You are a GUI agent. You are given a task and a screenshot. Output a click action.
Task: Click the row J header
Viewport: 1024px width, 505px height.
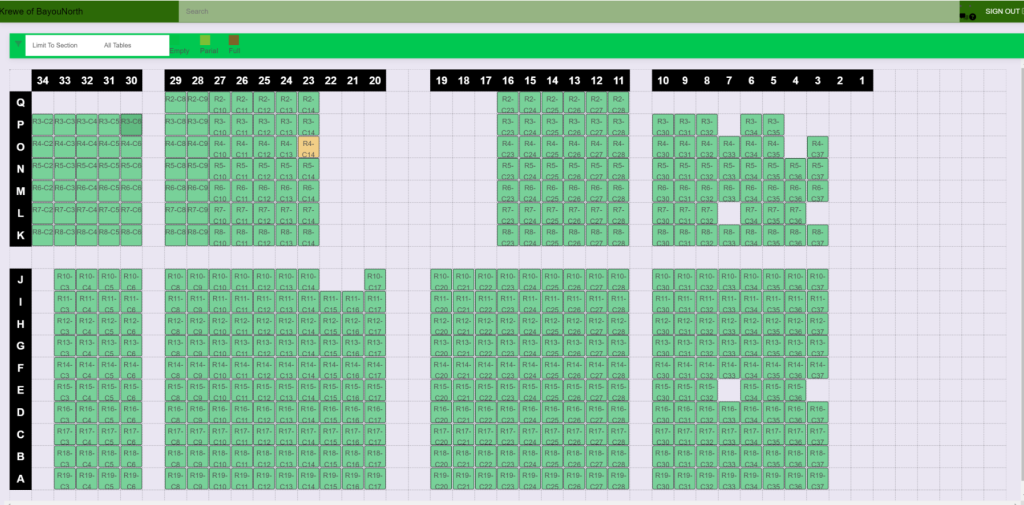(20, 280)
